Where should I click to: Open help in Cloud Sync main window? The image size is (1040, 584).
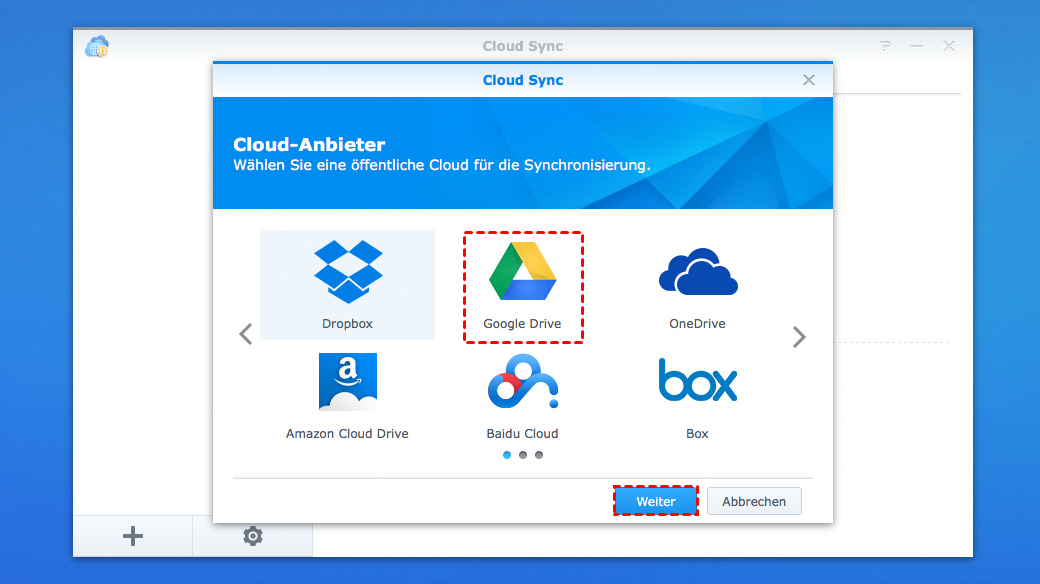pyautogui.click(x=885, y=46)
